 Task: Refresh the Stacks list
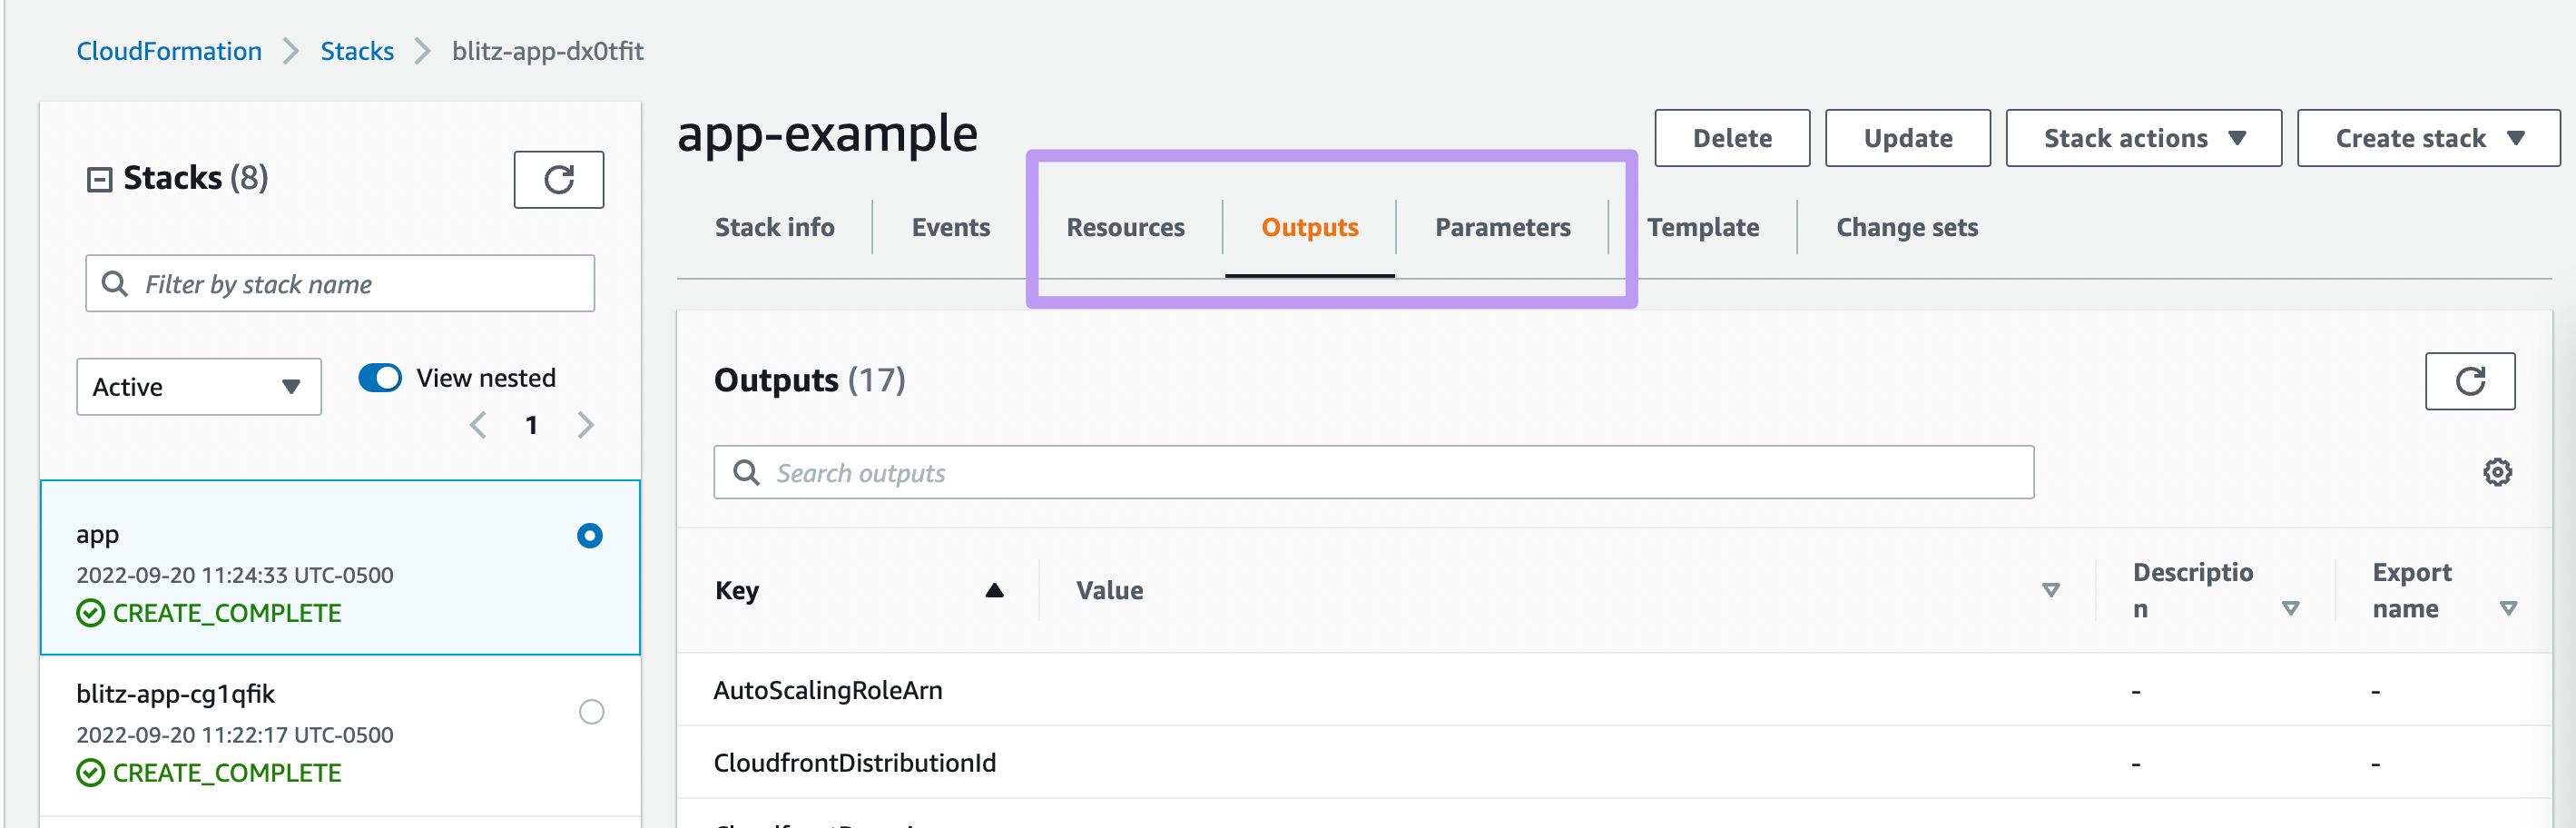(558, 180)
